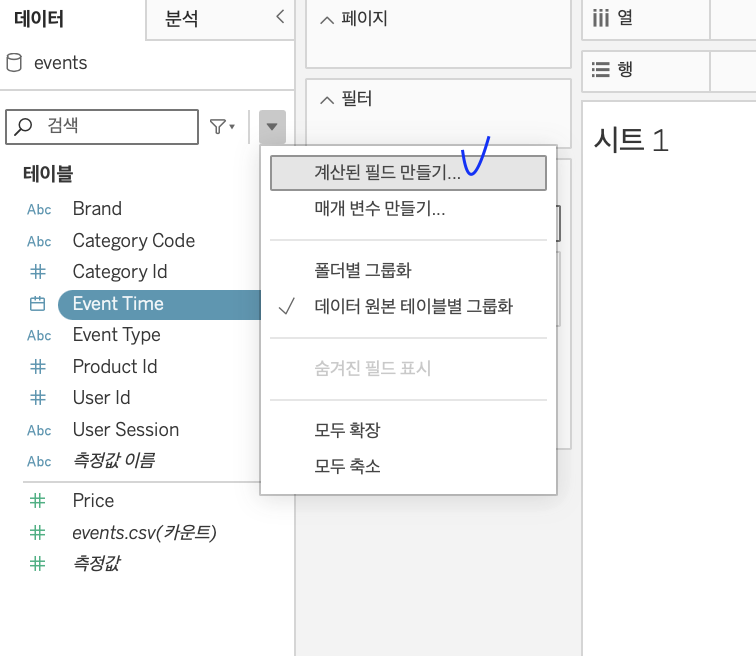Screen dimensions: 756x656
Task: Click the 테이블 section heading
Action: pos(48,174)
